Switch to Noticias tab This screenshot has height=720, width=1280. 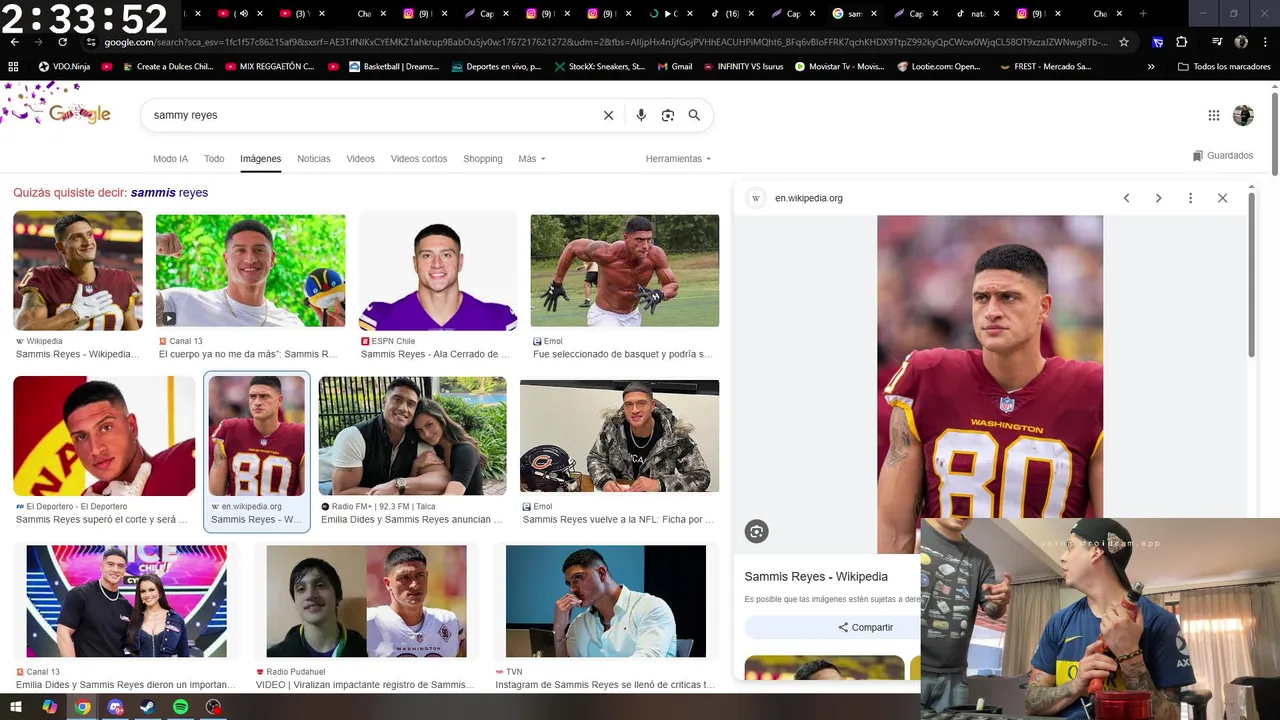(313, 159)
